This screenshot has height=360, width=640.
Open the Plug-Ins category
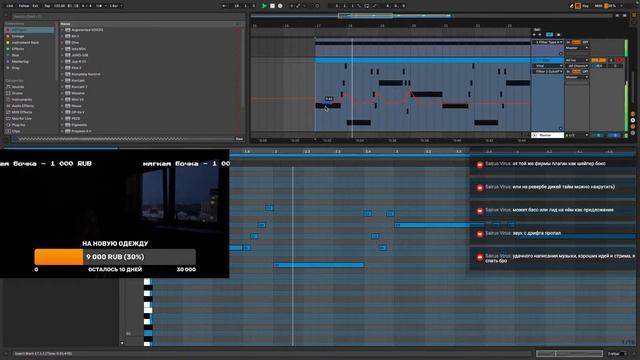18,125
